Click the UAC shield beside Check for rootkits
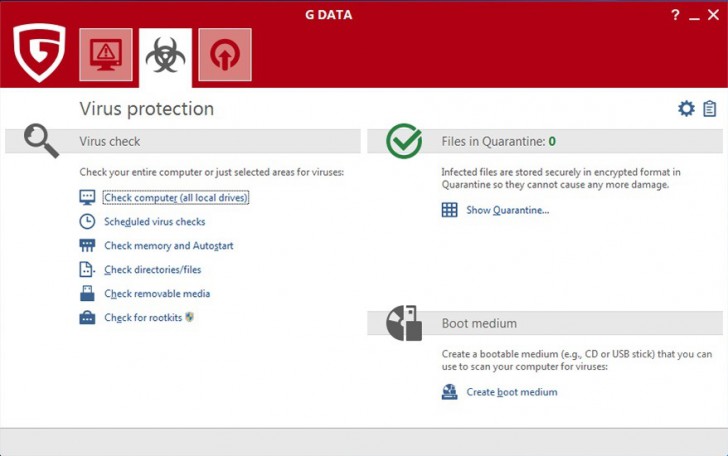This screenshot has height=456, width=728. pos(189,317)
